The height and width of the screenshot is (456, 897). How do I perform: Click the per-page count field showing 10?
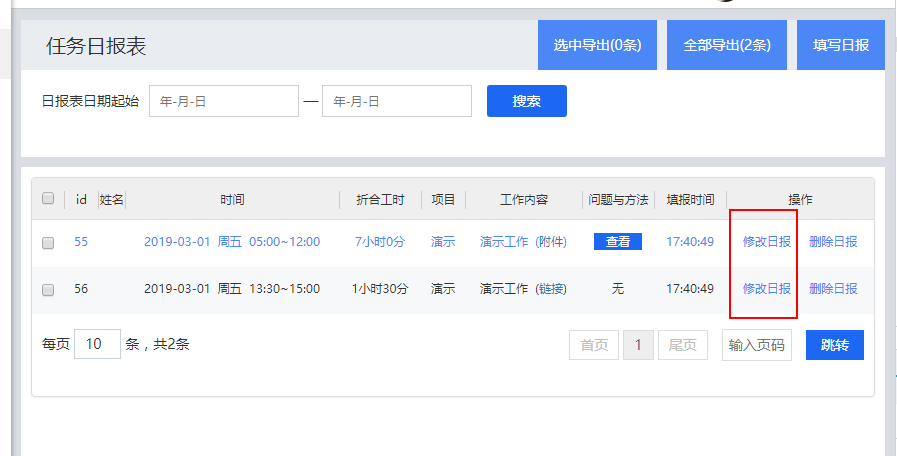coord(97,344)
